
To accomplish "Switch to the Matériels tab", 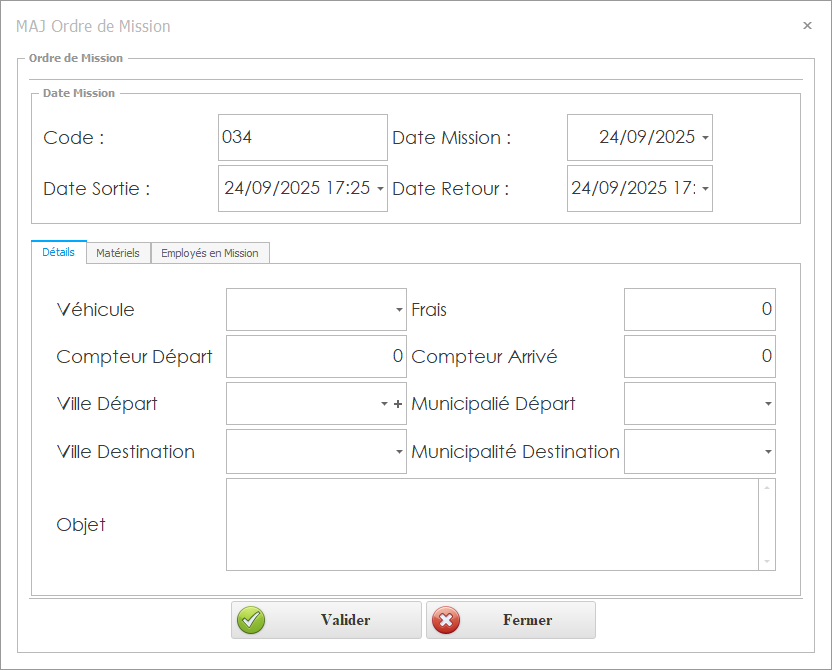I will tap(118, 253).
